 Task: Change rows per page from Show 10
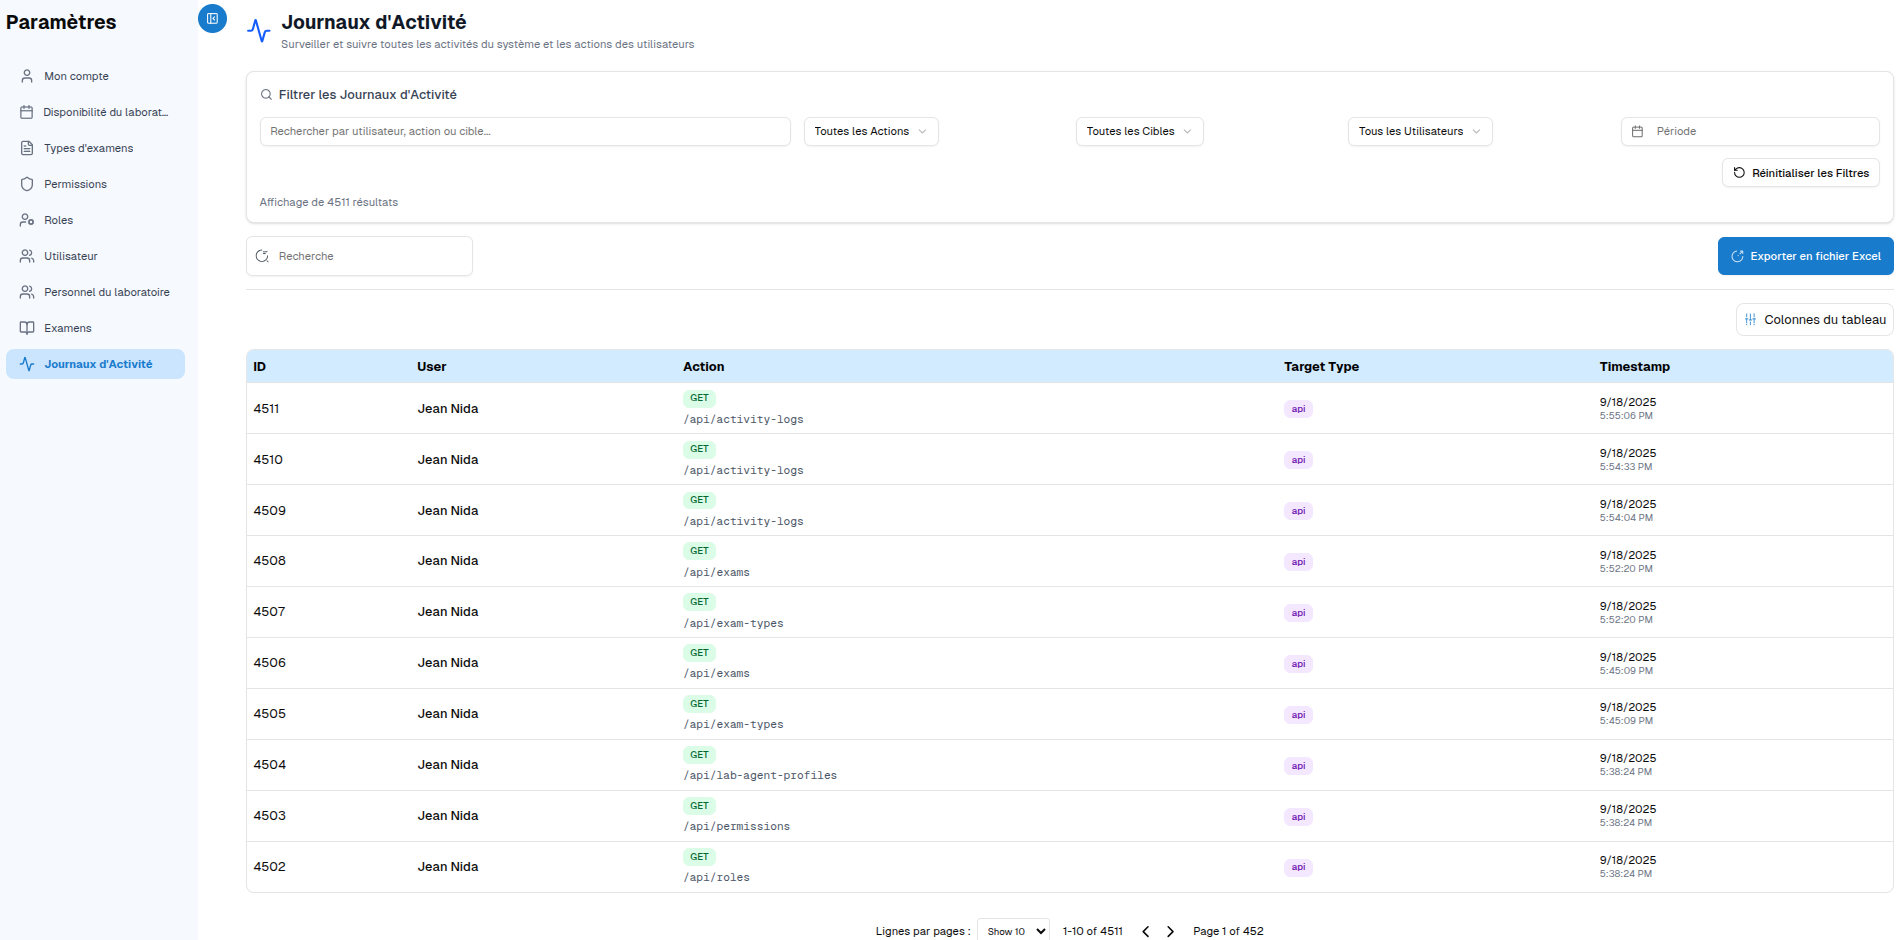[1013, 931]
